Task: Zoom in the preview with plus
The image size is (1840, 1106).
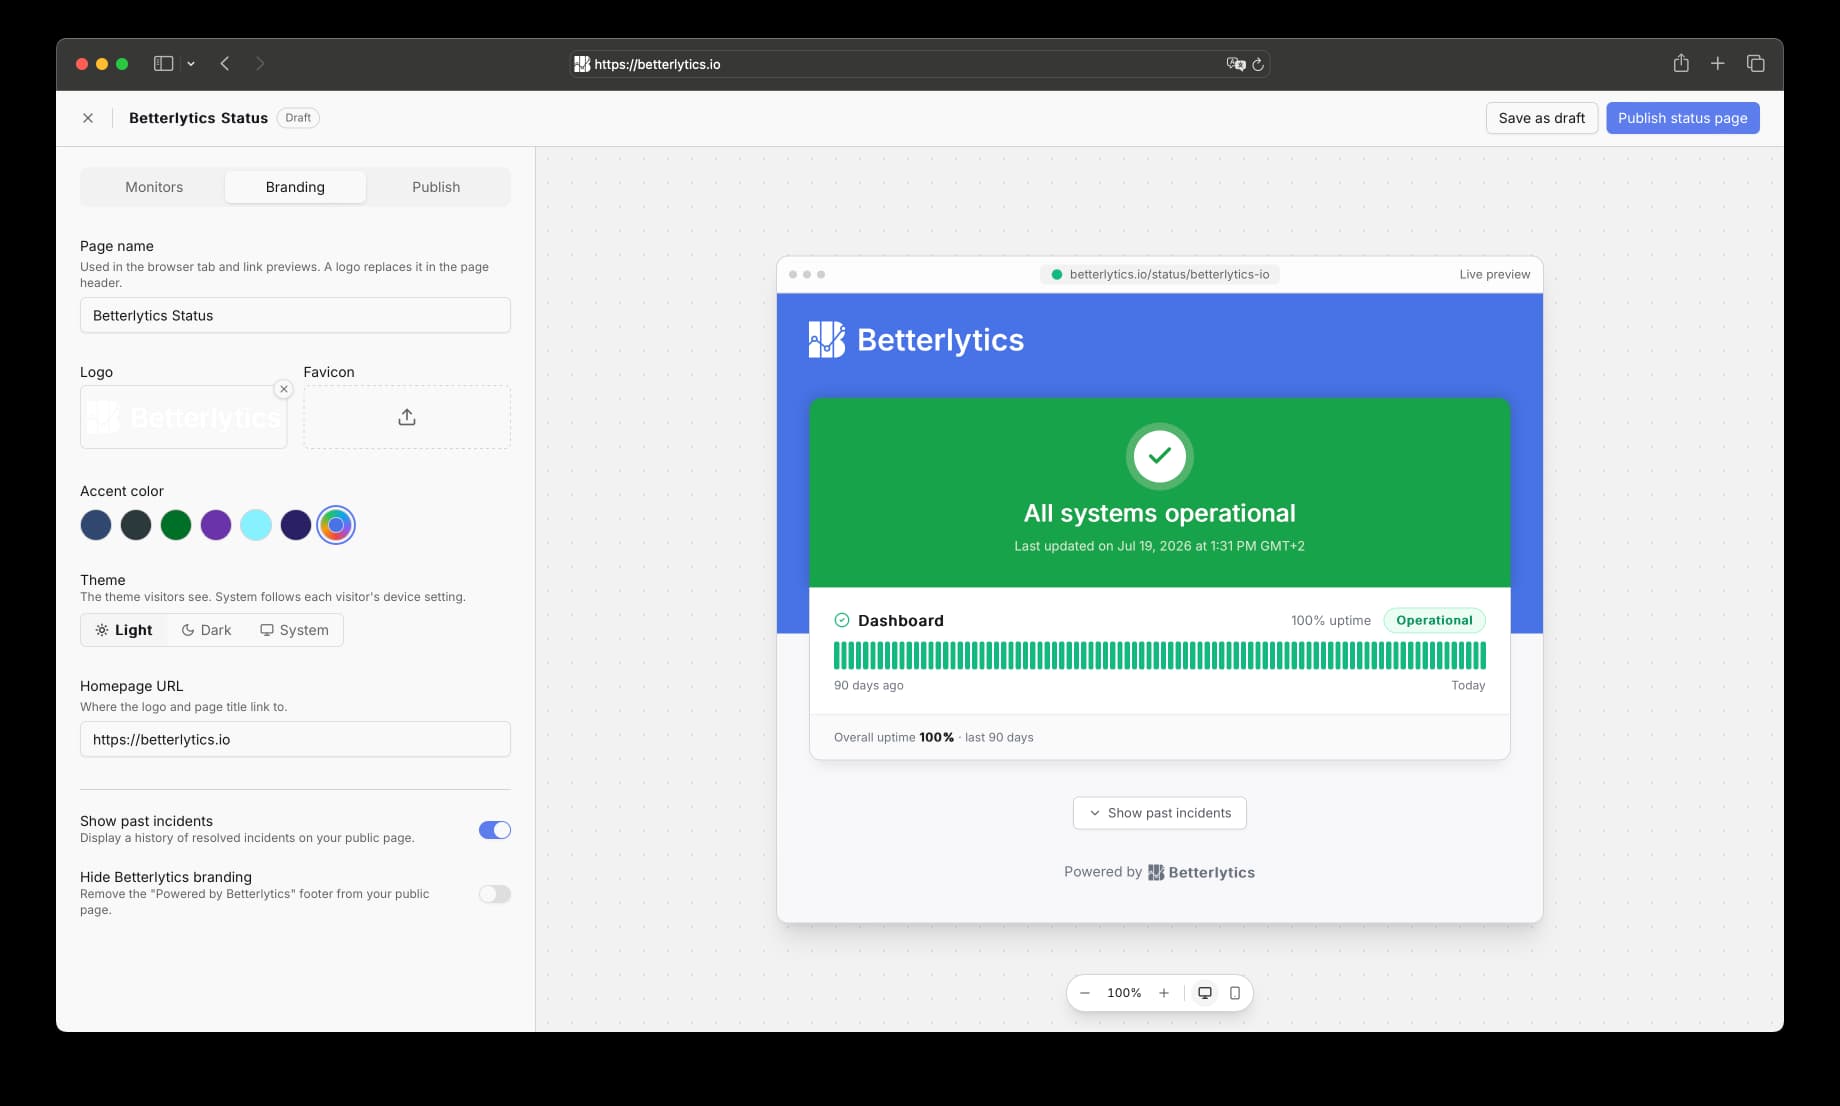Action: [1164, 993]
